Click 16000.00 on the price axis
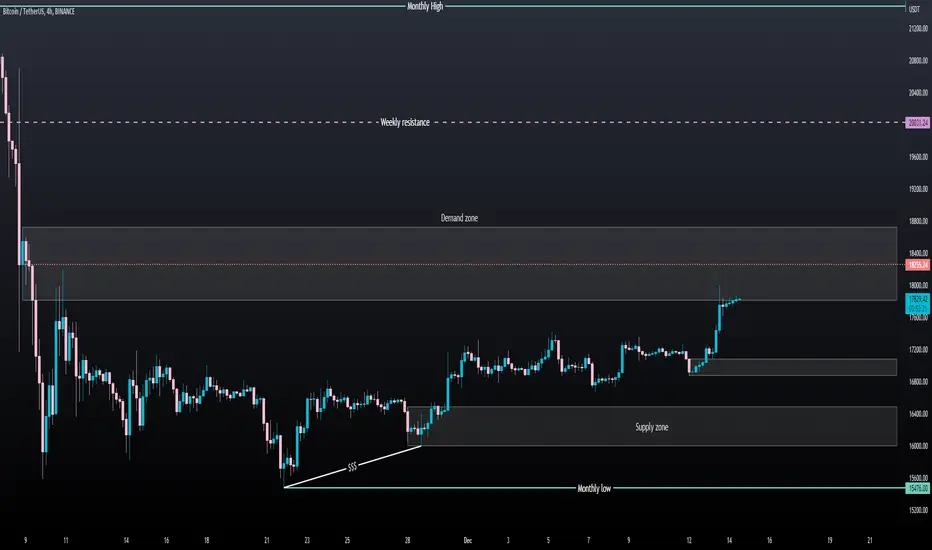This screenshot has width=932, height=550. (918, 446)
